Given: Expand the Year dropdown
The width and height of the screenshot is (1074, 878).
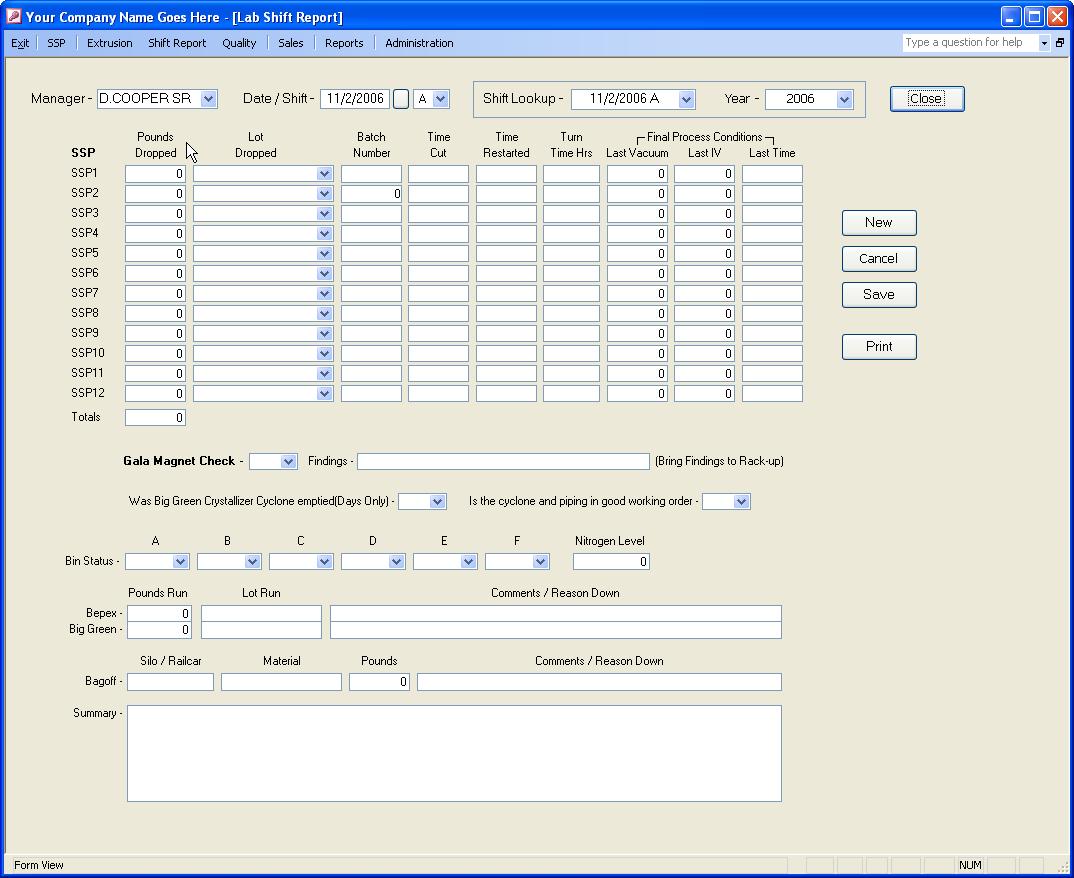Looking at the screenshot, I should click(x=844, y=99).
